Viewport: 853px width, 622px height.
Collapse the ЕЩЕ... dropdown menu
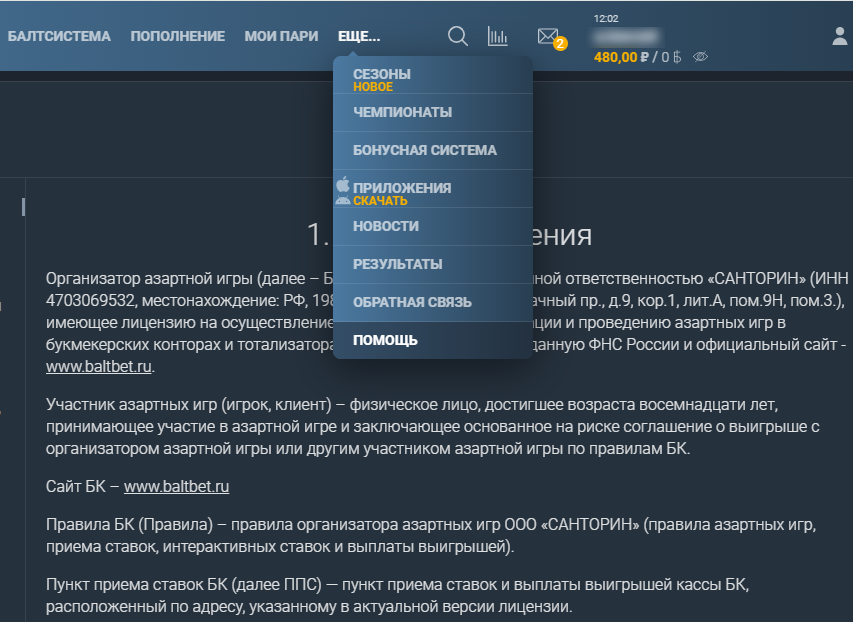[359, 36]
